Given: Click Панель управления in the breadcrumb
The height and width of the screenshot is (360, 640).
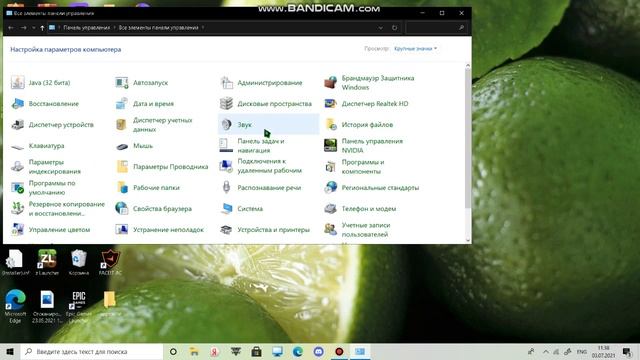Looking at the screenshot, I should point(87,28).
